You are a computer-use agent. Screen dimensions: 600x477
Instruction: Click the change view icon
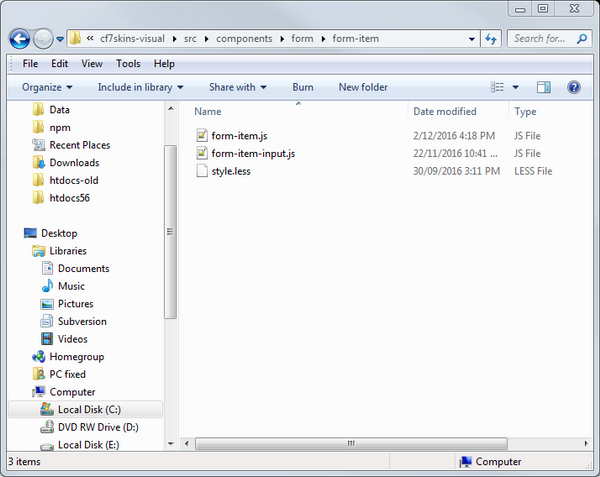[497, 87]
